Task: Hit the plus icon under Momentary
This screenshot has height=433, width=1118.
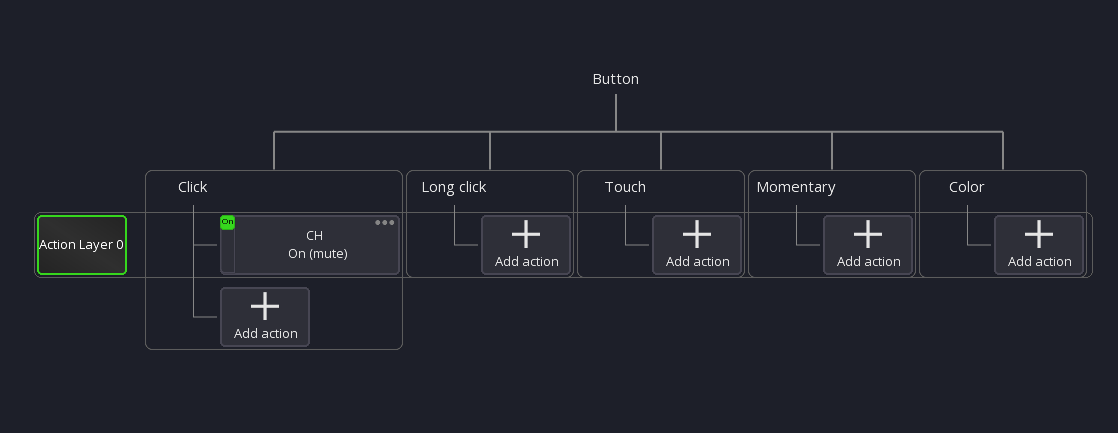Action: (868, 234)
